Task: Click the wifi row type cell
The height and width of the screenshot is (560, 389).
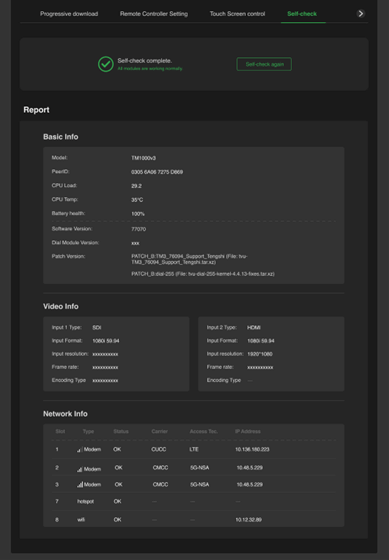Action: point(81,520)
